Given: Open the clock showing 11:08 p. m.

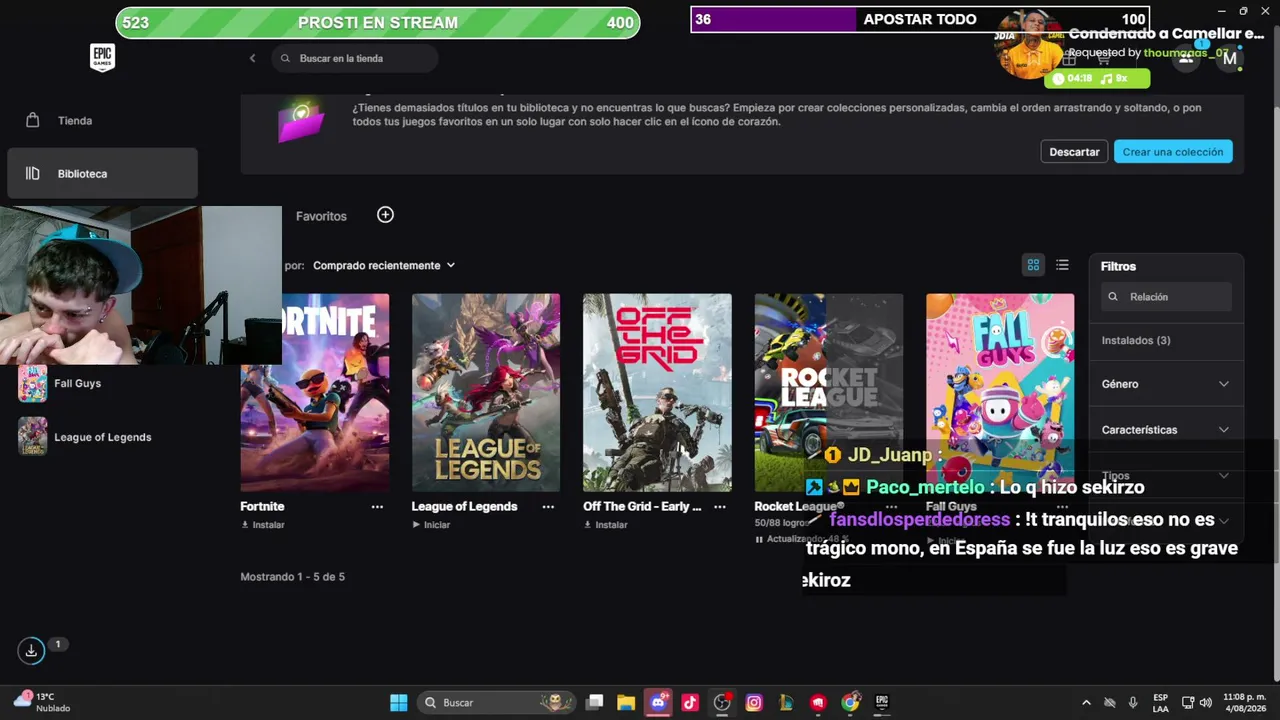Looking at the screenshot, I should (1245, 702).
